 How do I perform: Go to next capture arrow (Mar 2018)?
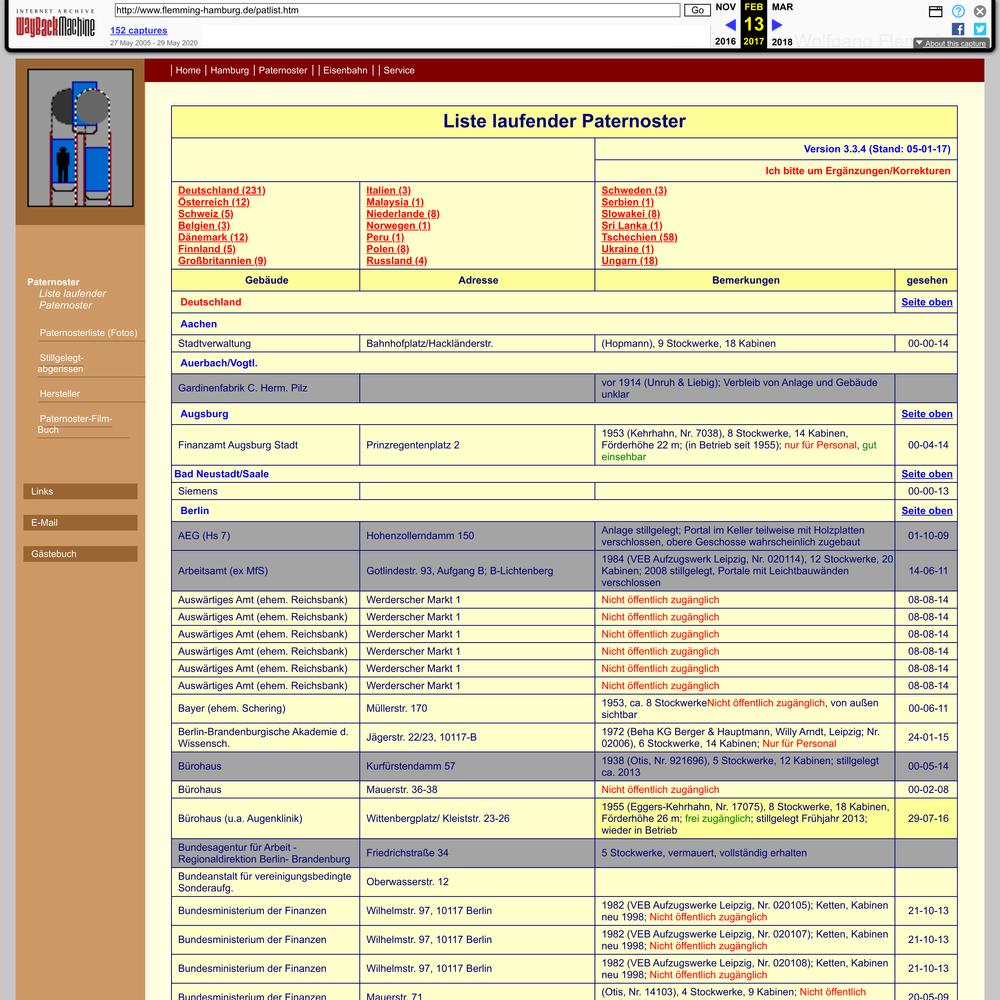[x=777, y=25]
